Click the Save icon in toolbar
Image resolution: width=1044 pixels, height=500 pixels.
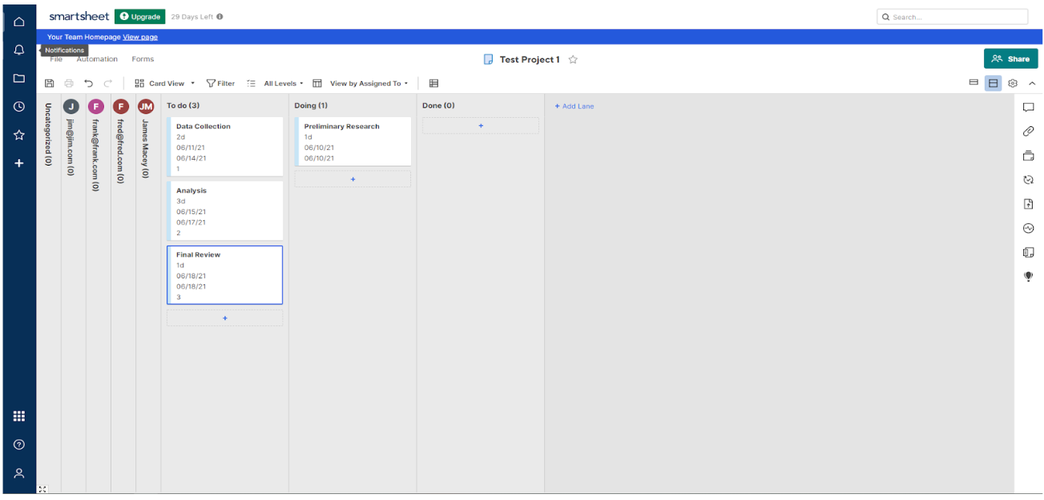(x=49, y=84)
